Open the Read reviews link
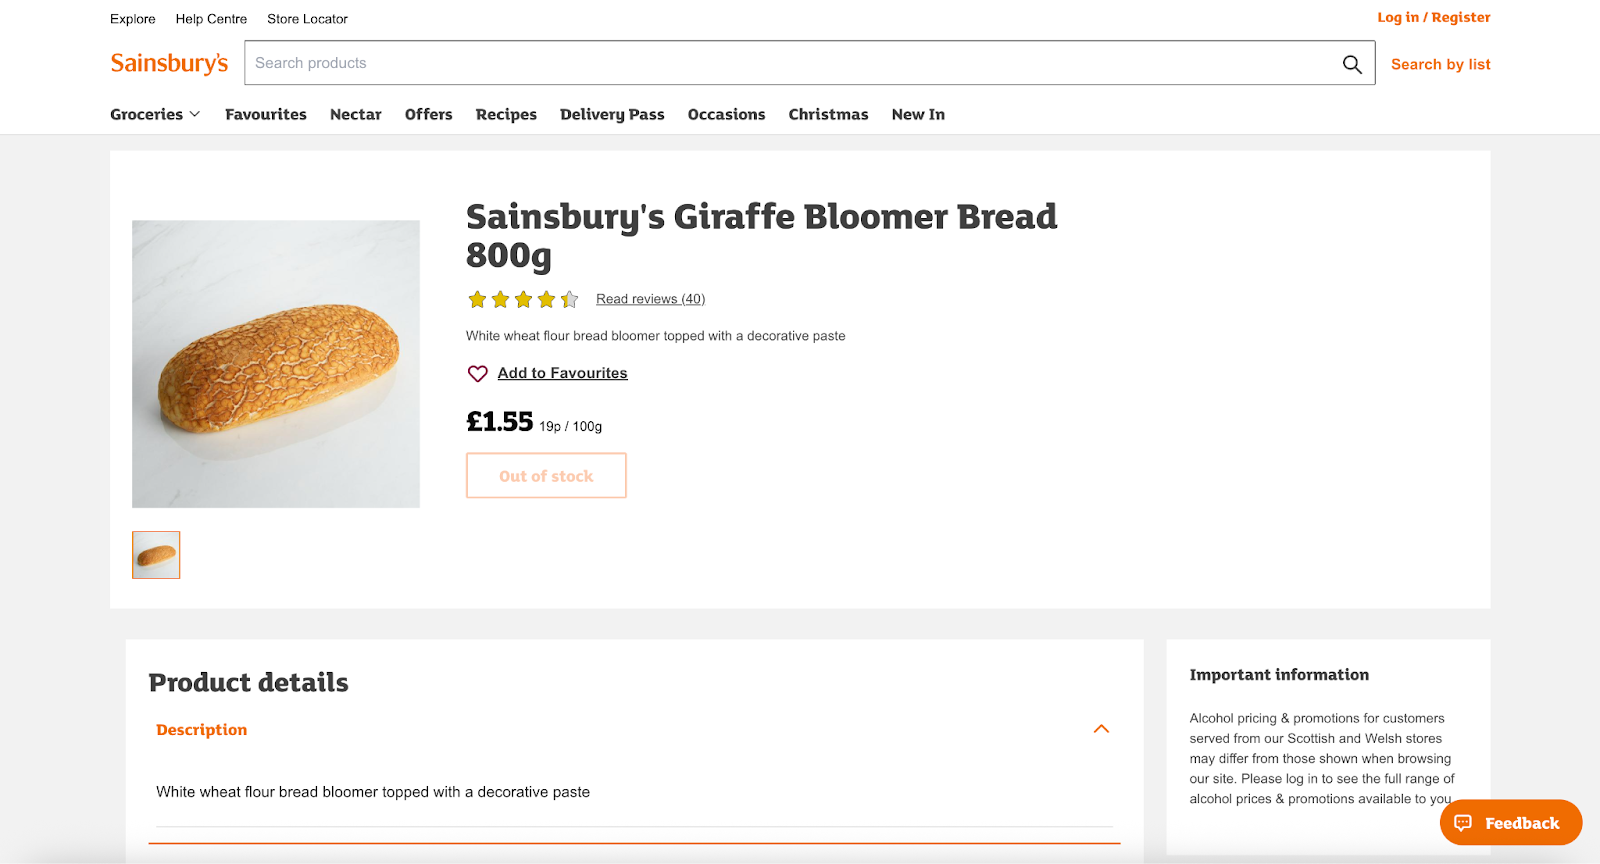The width and height of the screenshot is (1600, 864). (x=650, y=298)
